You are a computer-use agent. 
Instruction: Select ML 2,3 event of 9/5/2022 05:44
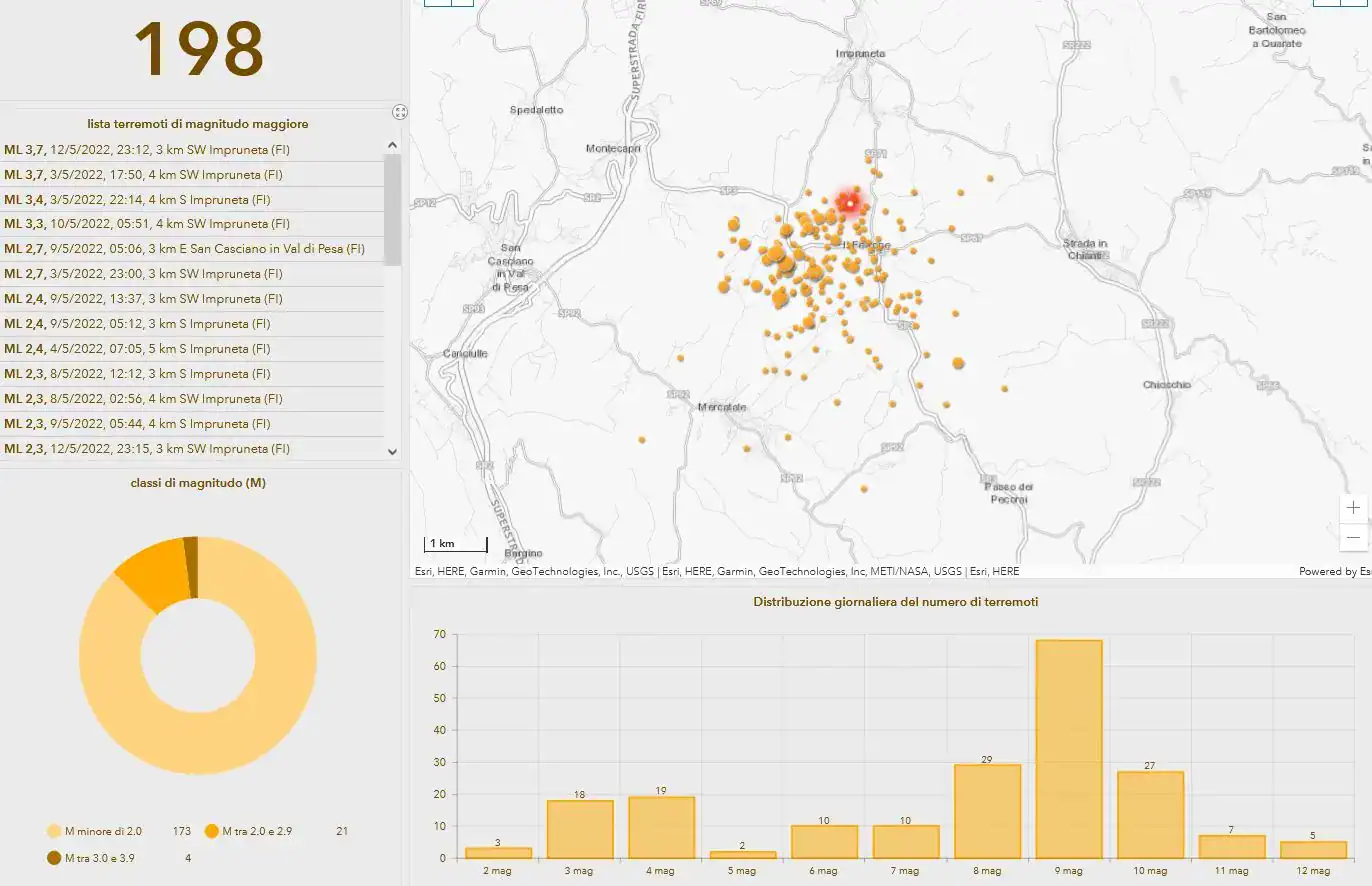coord(192,424)
